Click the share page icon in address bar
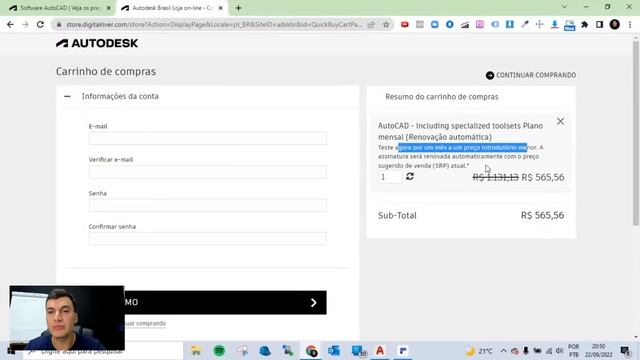 click(371, 24)
